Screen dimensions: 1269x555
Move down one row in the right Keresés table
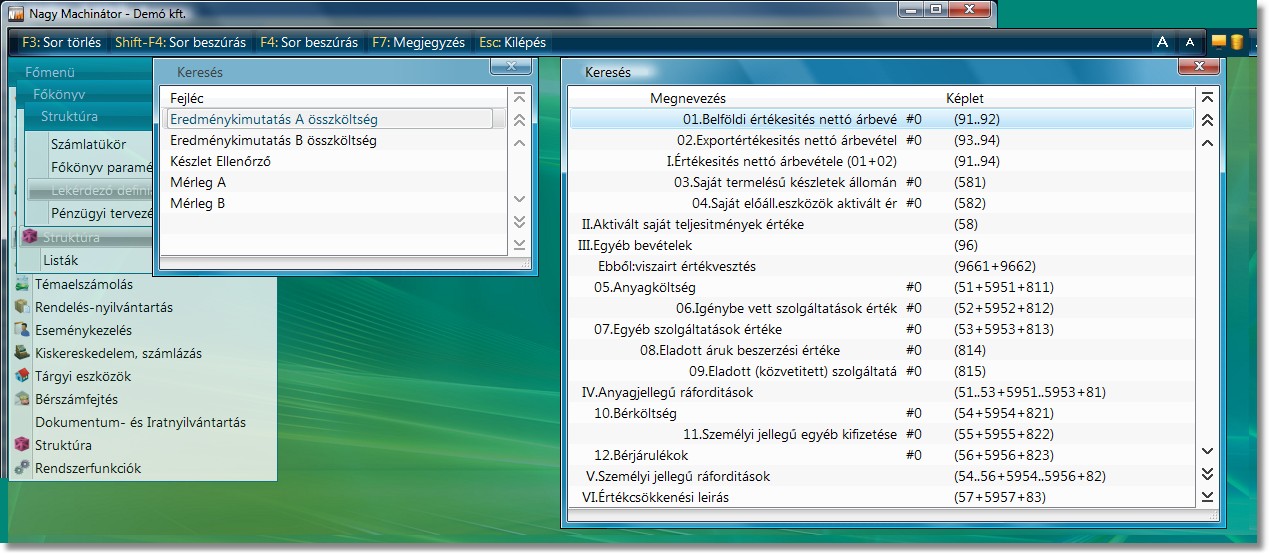coord(1207,452)
